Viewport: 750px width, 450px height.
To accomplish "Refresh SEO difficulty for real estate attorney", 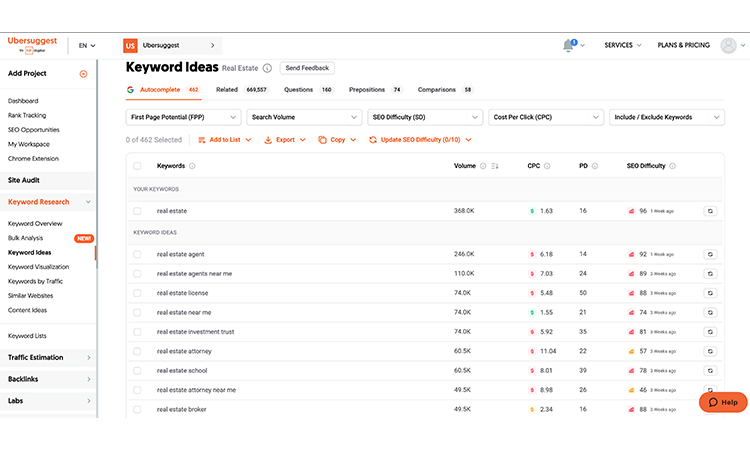I will point(710,351).
